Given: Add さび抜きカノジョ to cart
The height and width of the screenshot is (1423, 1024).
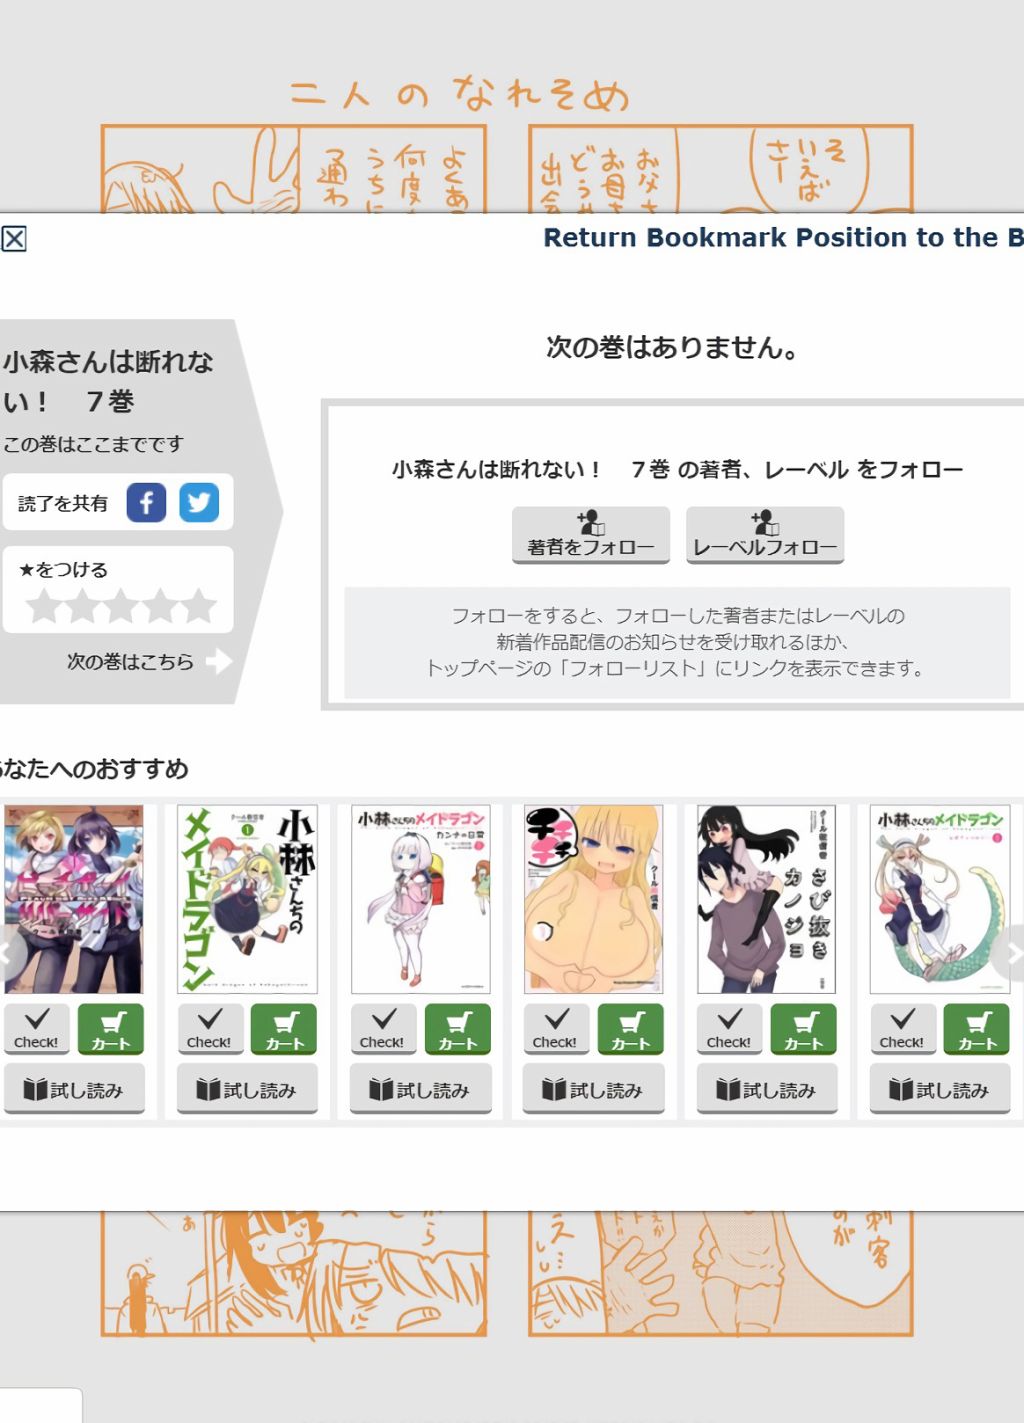Looking at the screenshot, I should [804, 1029].
